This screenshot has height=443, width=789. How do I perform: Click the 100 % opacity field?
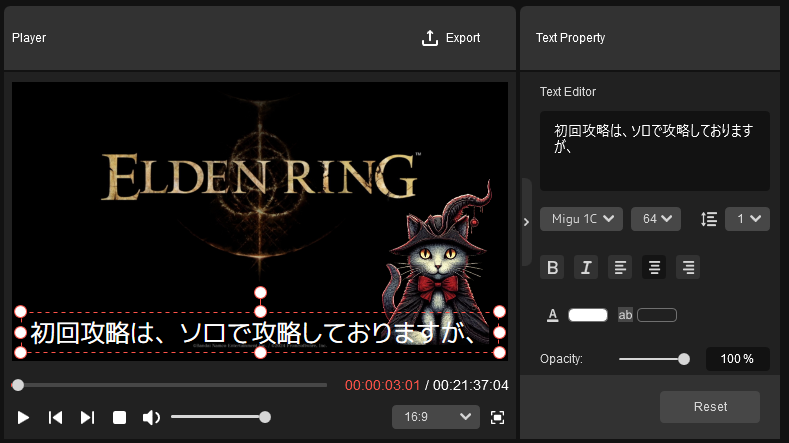pyautogui.click(x=738, y=359)
